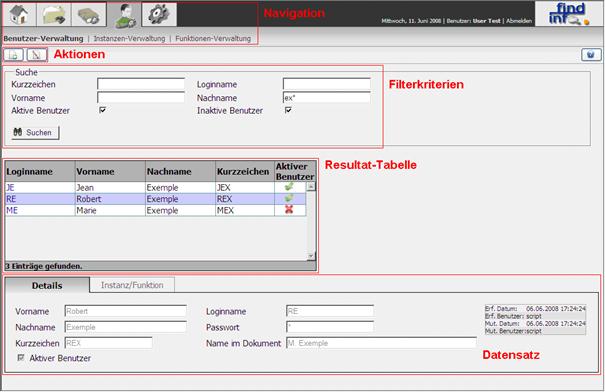The image size is (605, 392).
Task: Click the Nachname detail field showing Exemple
Action: coord(125,327)
